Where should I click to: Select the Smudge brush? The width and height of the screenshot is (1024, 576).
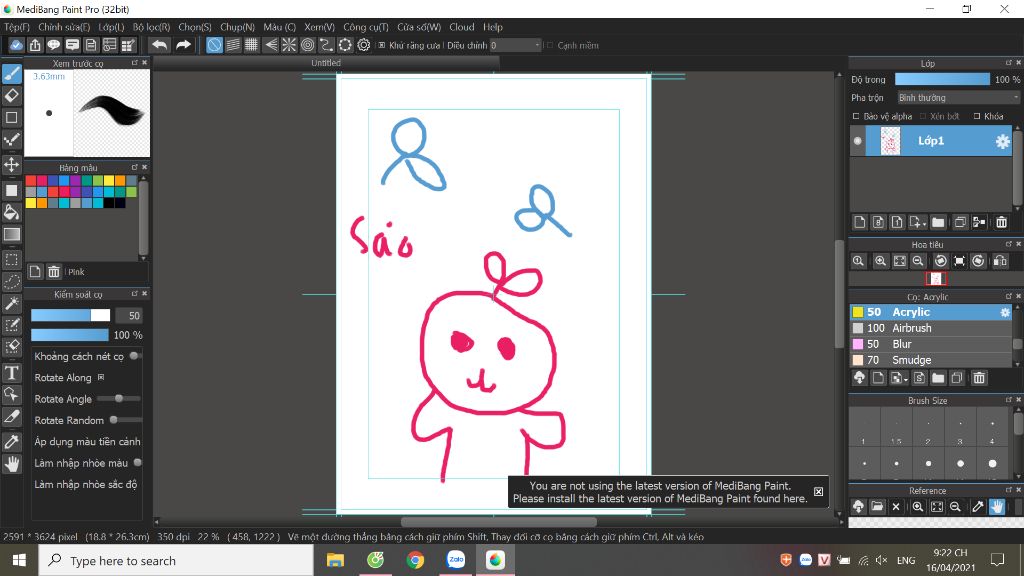(x=931, y=360)
